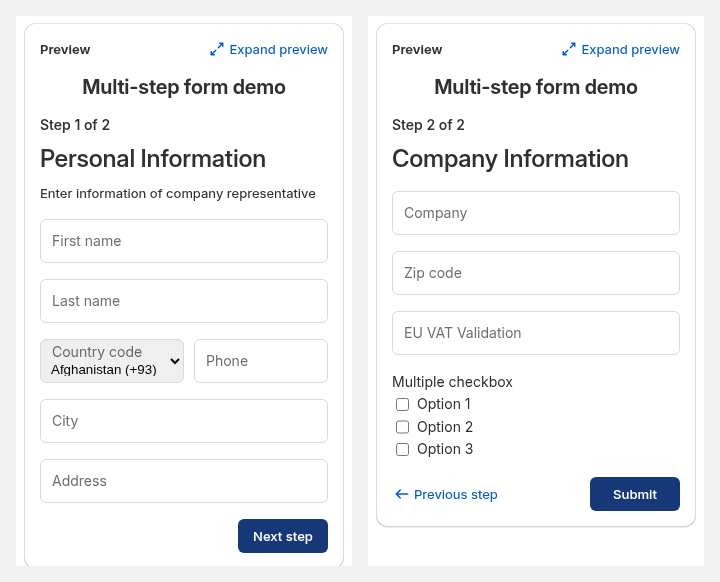Open Expand preview link on Company Information form

[x=621, y=50]
